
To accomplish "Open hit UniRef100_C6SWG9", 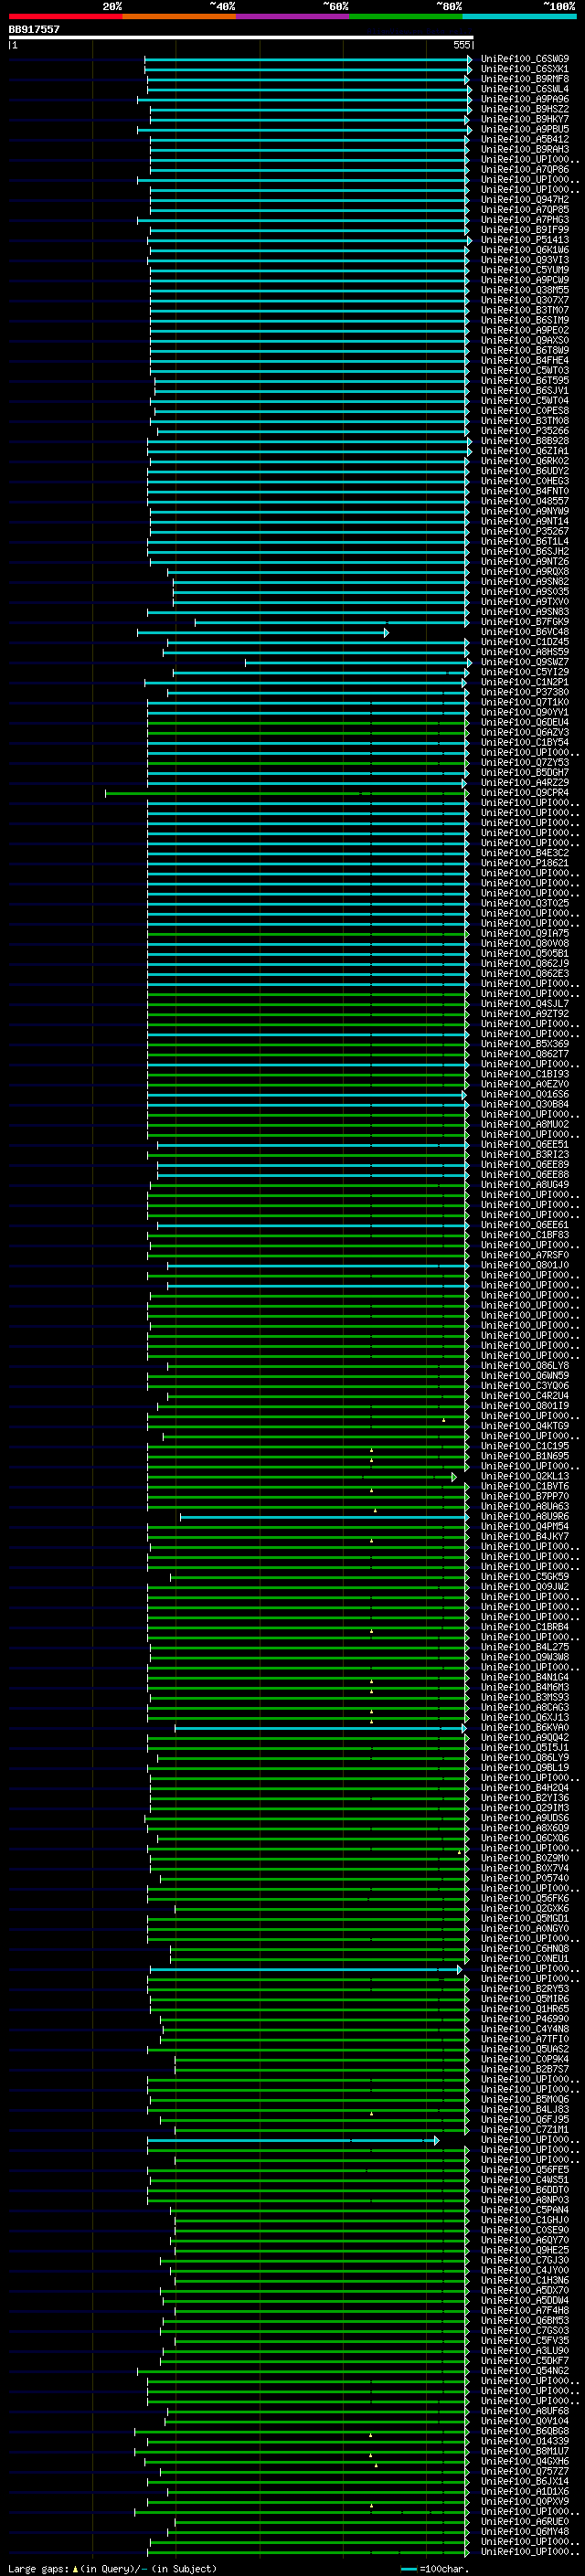I will tap(525, 59).
